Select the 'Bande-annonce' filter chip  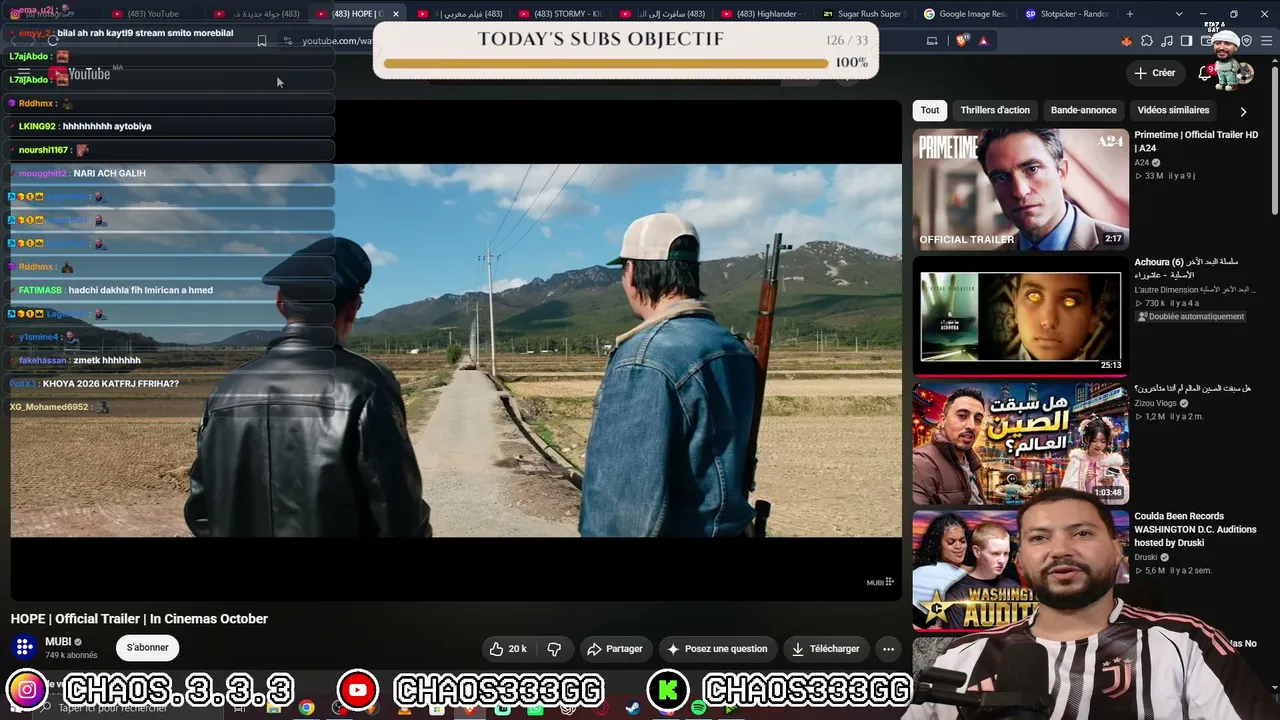[1083, 110]
